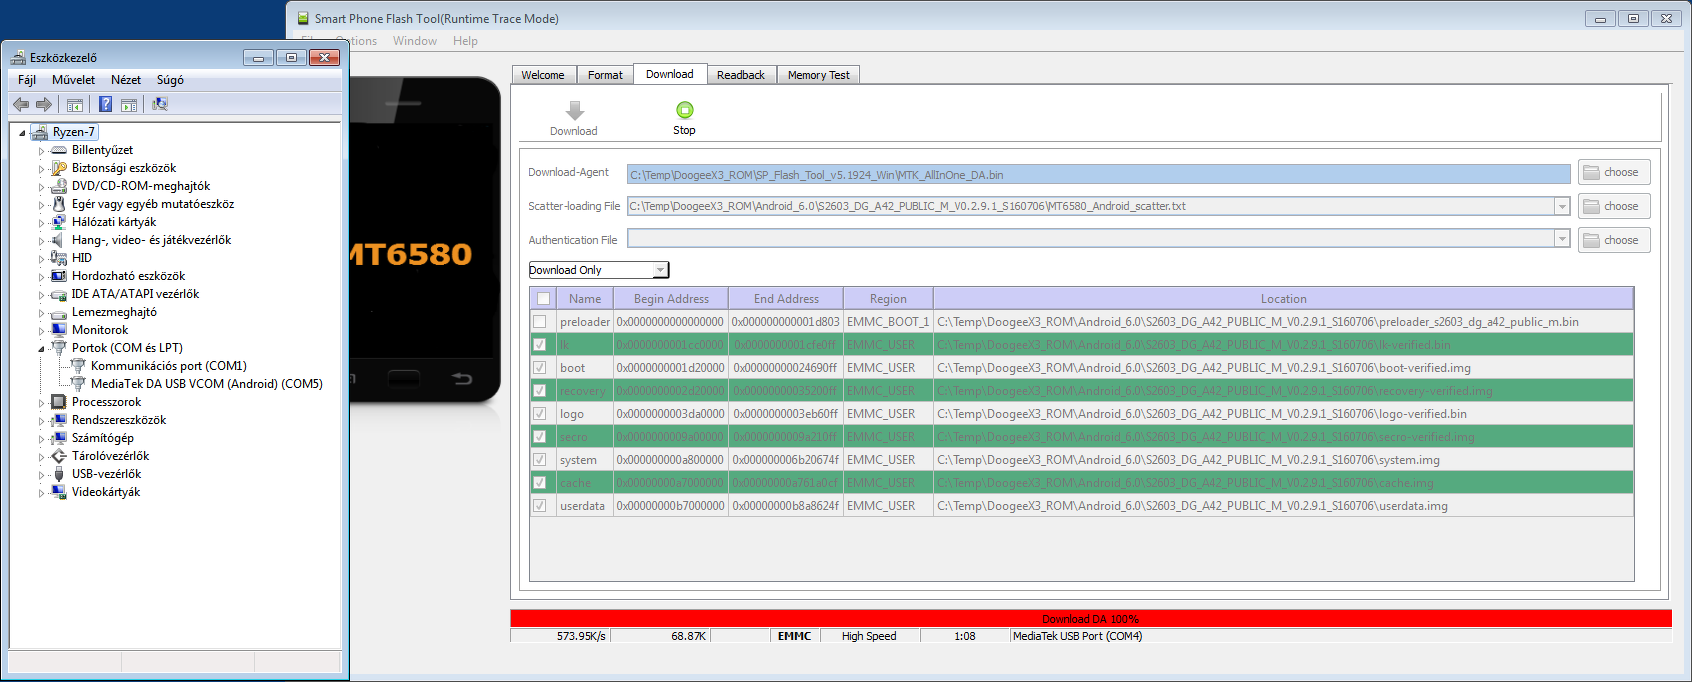
Task: Click the system.img location cell
Action: 1283,460
